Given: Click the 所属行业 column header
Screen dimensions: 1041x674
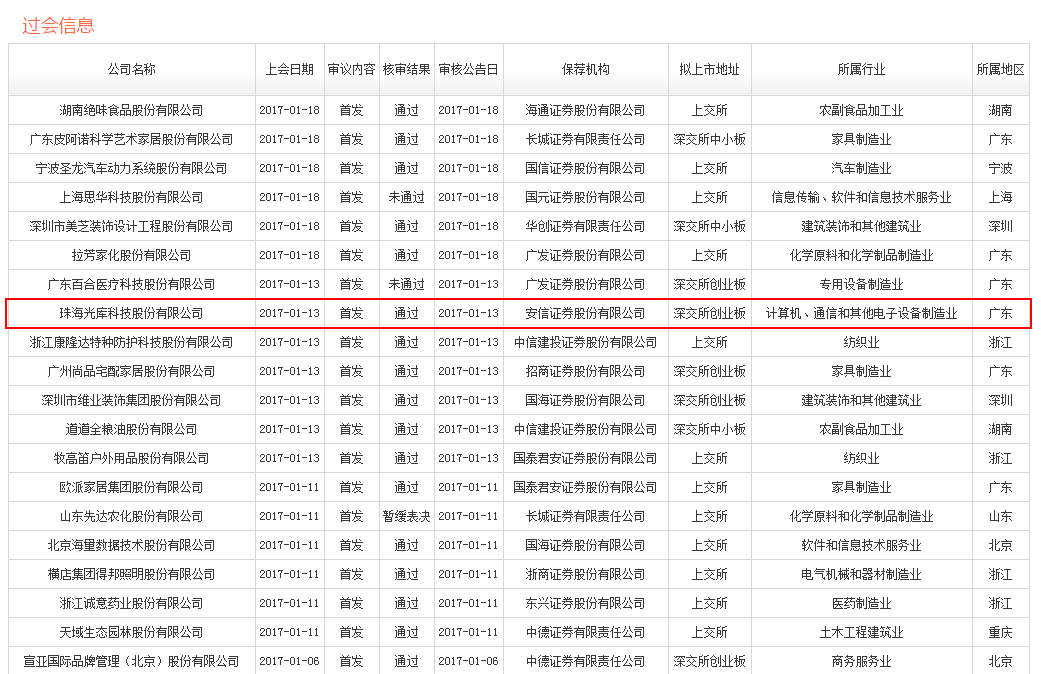Looking at the screenshot, I should point(861,69).
